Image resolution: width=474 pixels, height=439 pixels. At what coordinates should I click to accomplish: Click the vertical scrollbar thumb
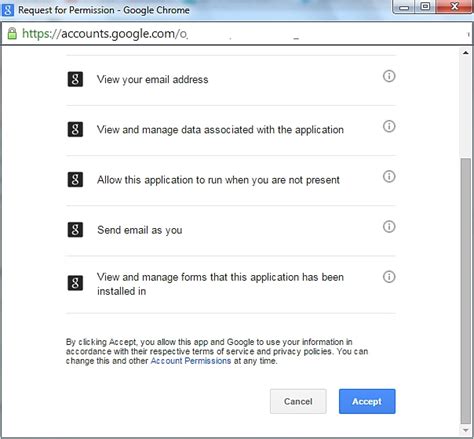coord(465,291)
